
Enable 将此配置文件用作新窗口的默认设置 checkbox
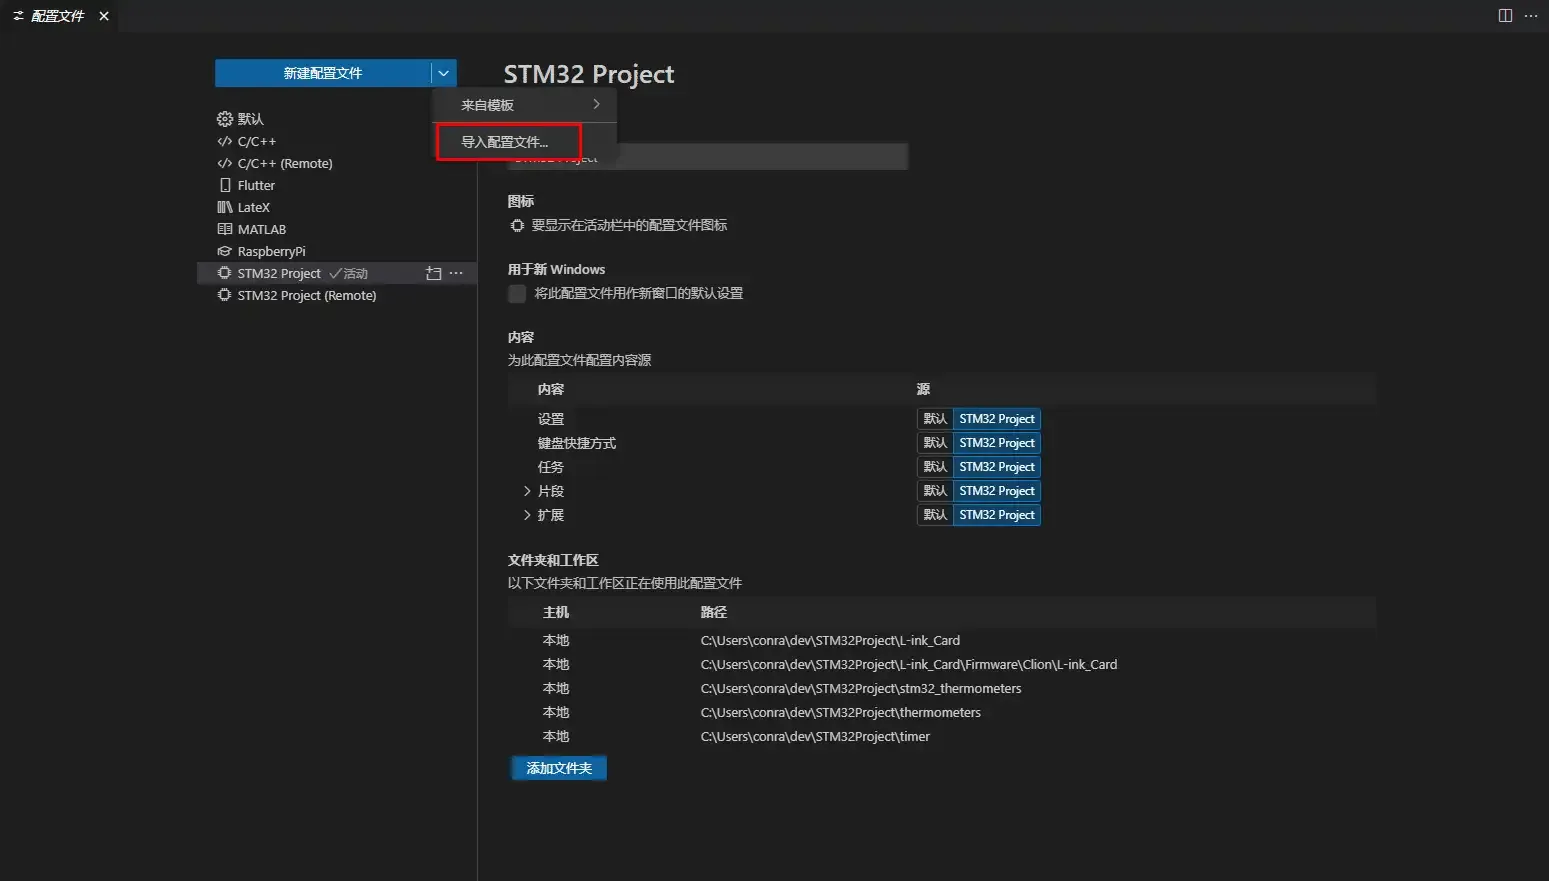(517, 293)
